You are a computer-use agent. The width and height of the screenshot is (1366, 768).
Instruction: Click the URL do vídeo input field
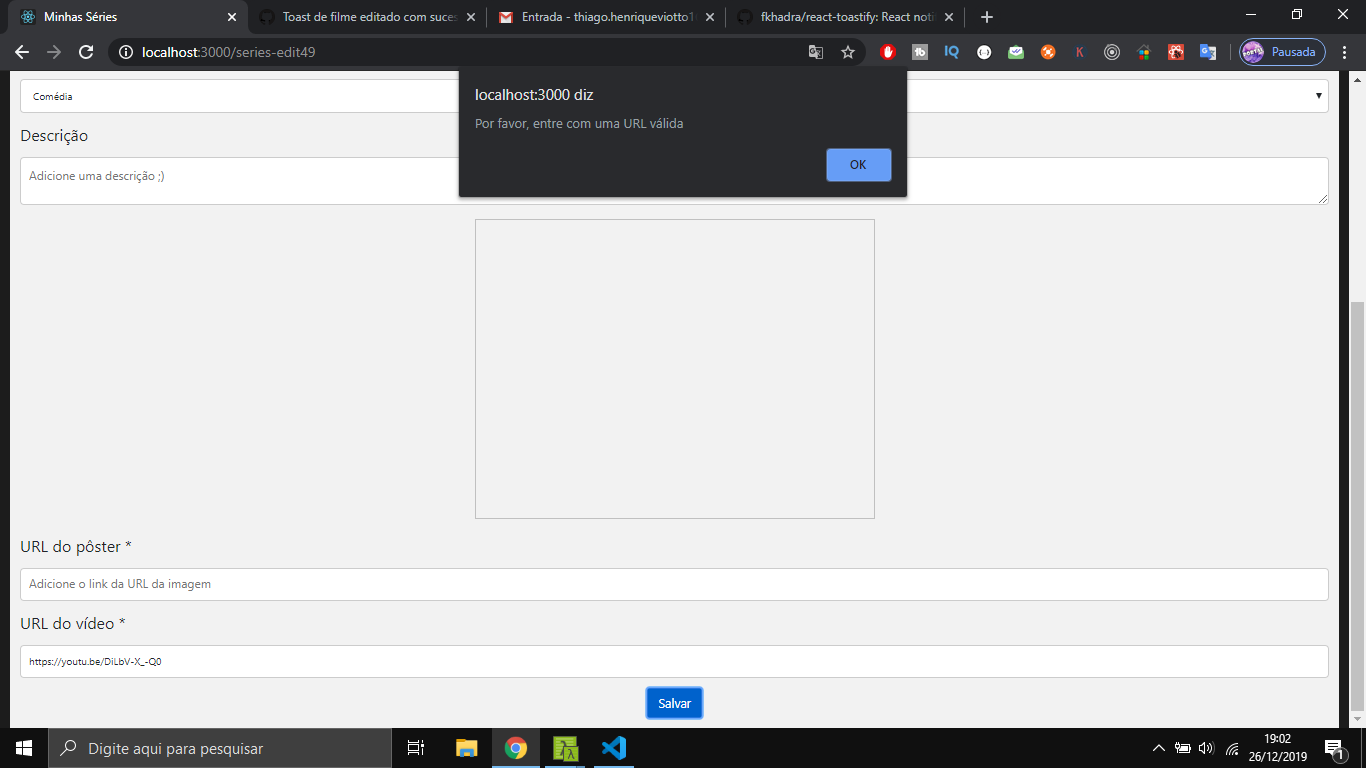pos(674,661)
